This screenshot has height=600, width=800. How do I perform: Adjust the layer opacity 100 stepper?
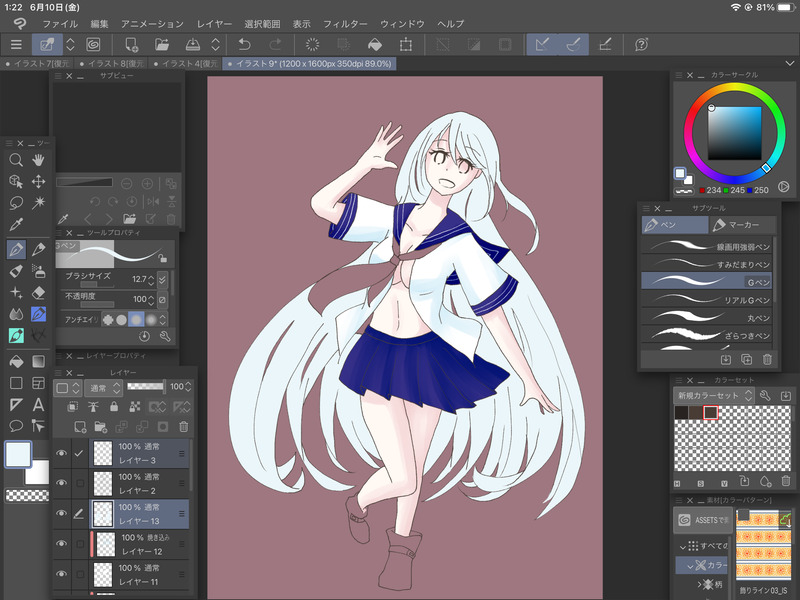tap(188, 387)
